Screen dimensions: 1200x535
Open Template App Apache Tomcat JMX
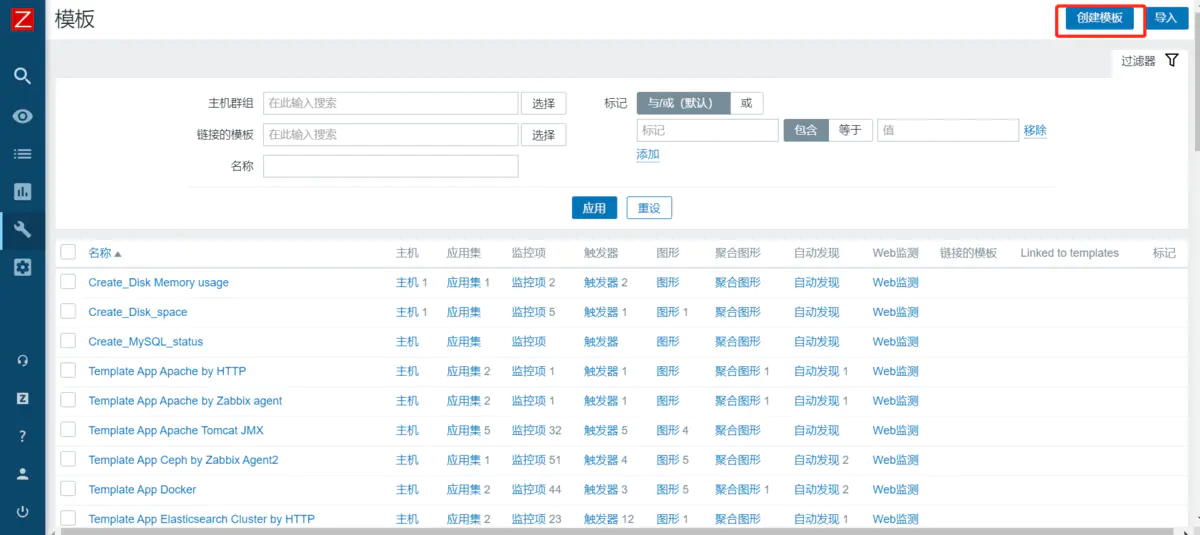(176, 431)
